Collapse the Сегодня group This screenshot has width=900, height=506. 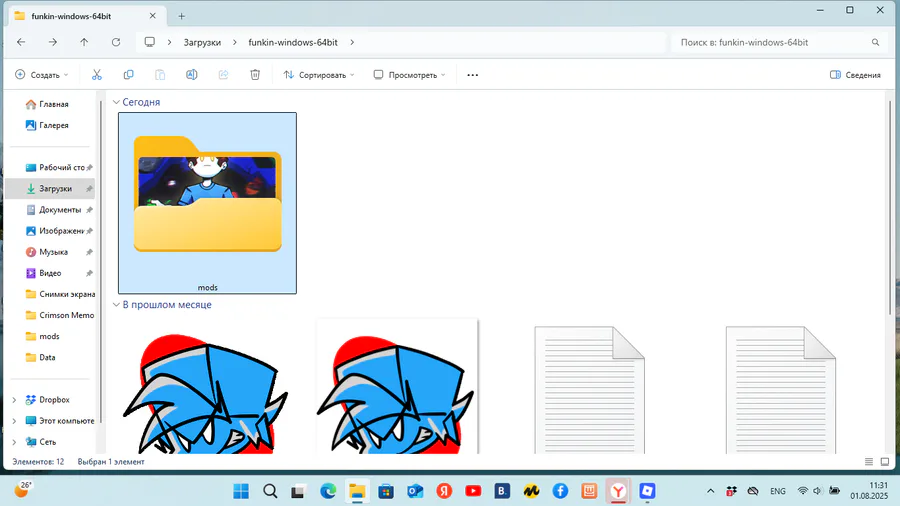(x=116, y=102)
